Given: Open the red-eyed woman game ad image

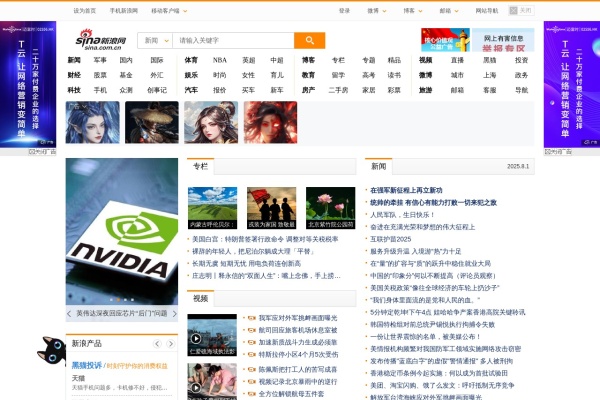Looking at the screenshot, I should click(x=271, y=122).
